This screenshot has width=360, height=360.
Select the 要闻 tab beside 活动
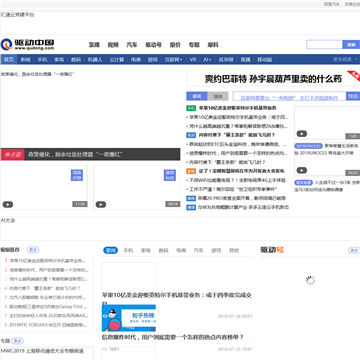[197, 96]
